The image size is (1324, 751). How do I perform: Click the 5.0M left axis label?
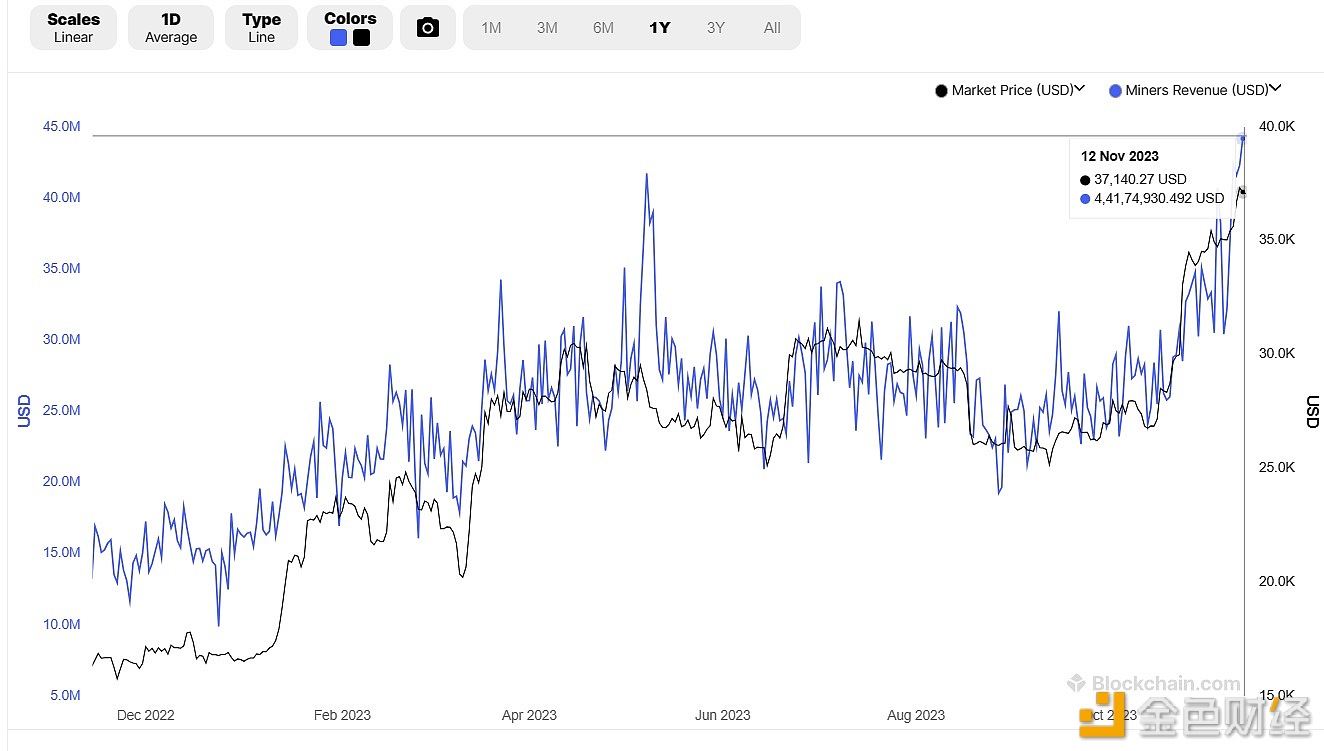[64, 695]
